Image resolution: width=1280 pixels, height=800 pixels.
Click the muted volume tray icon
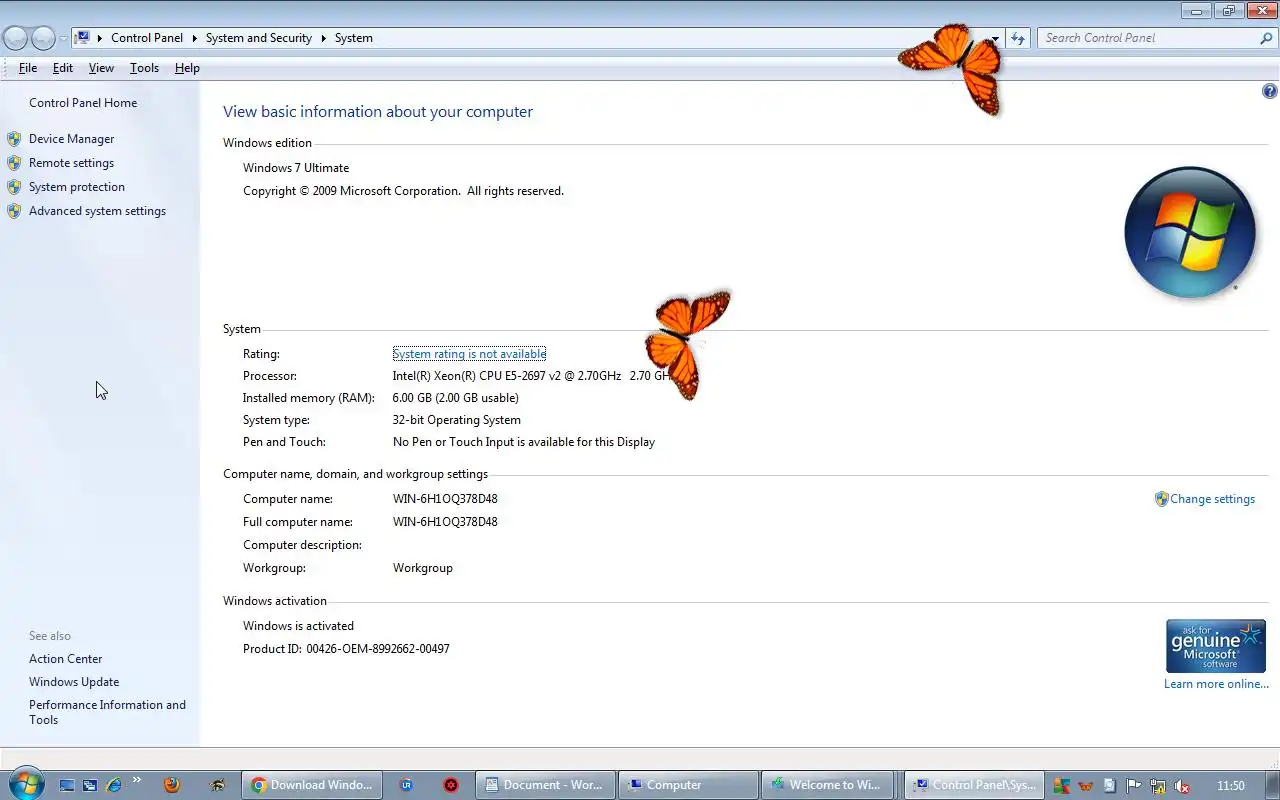[1182, 786]
